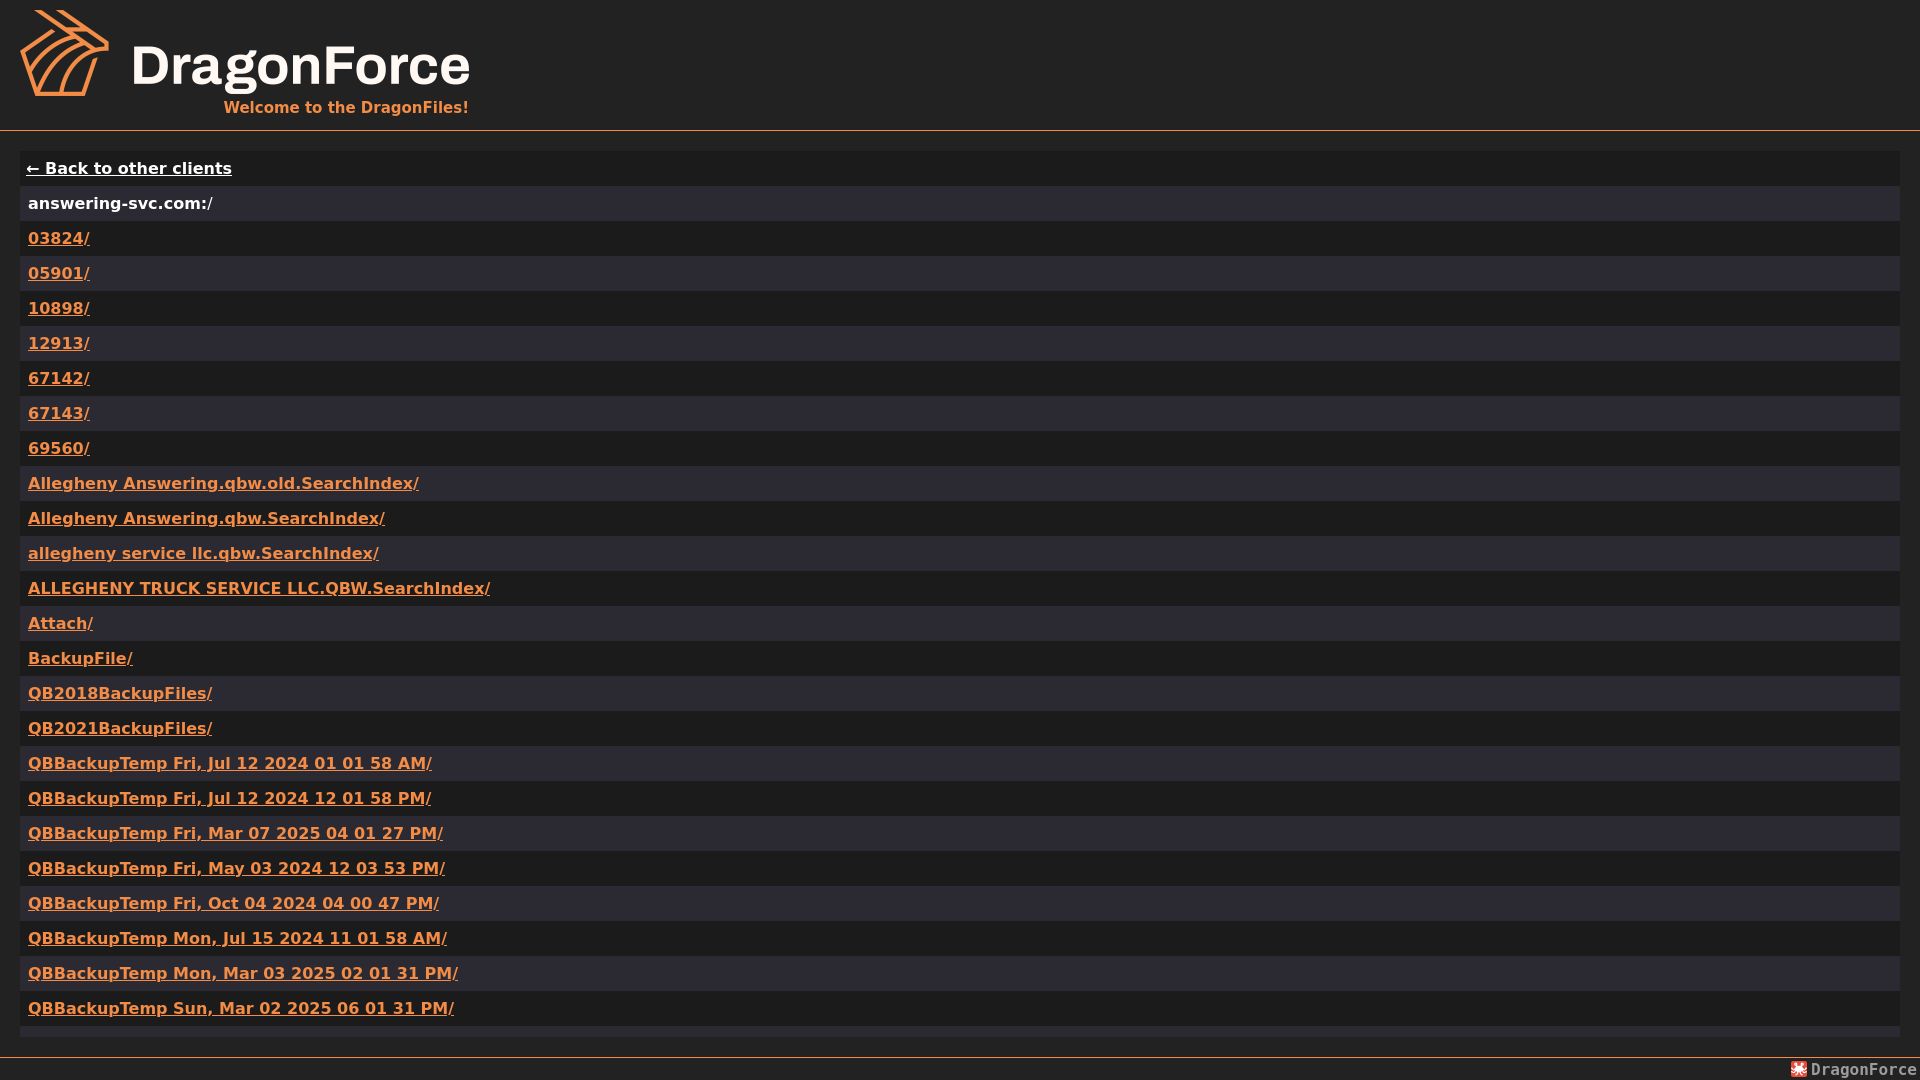Open the QB2021BackupFiles/ folder
1920x1080 pixels.
tap(120, 728)
